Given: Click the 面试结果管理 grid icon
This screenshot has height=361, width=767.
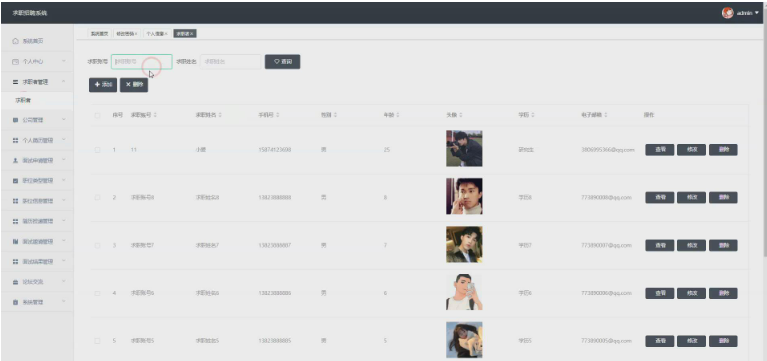Looking at the screenshot, I should tap(15, 262).
